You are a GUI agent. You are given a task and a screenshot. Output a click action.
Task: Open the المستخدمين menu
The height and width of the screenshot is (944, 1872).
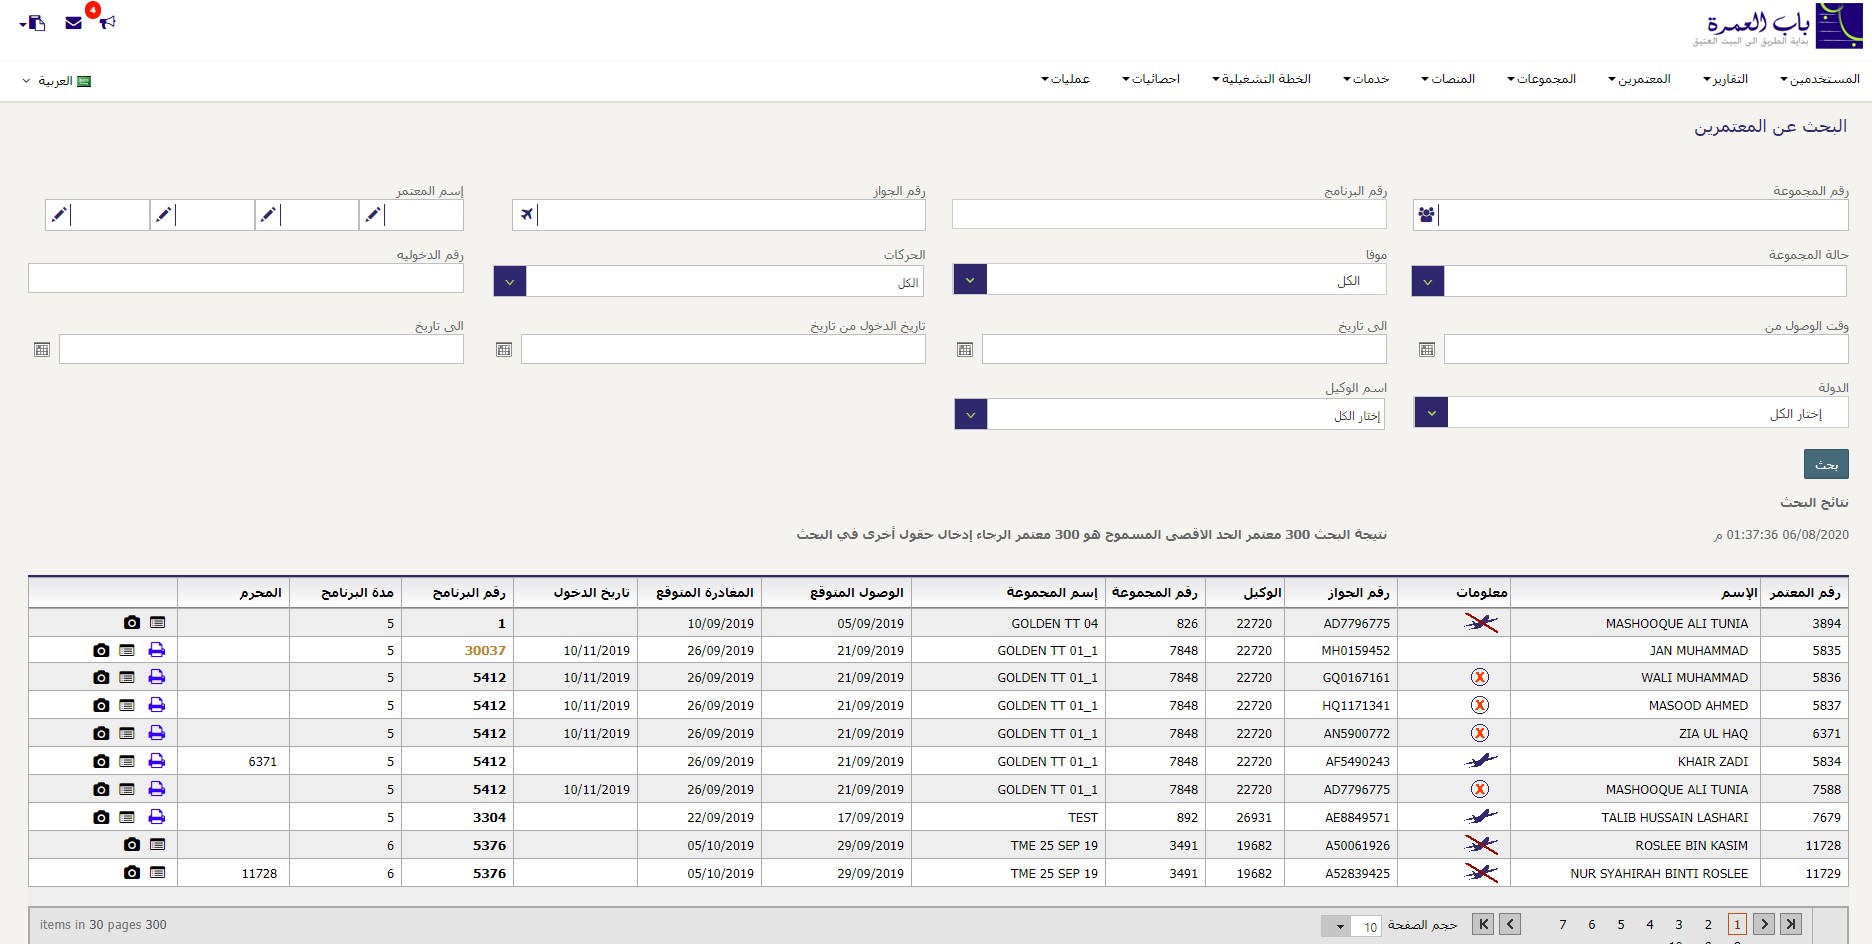pos(1820,79)
